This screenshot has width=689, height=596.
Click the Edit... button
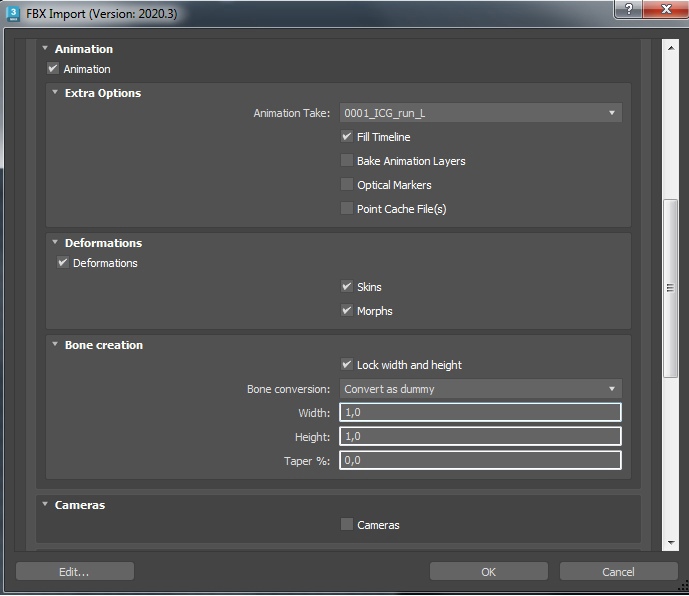pyautogui.click(x=75, y=571)
